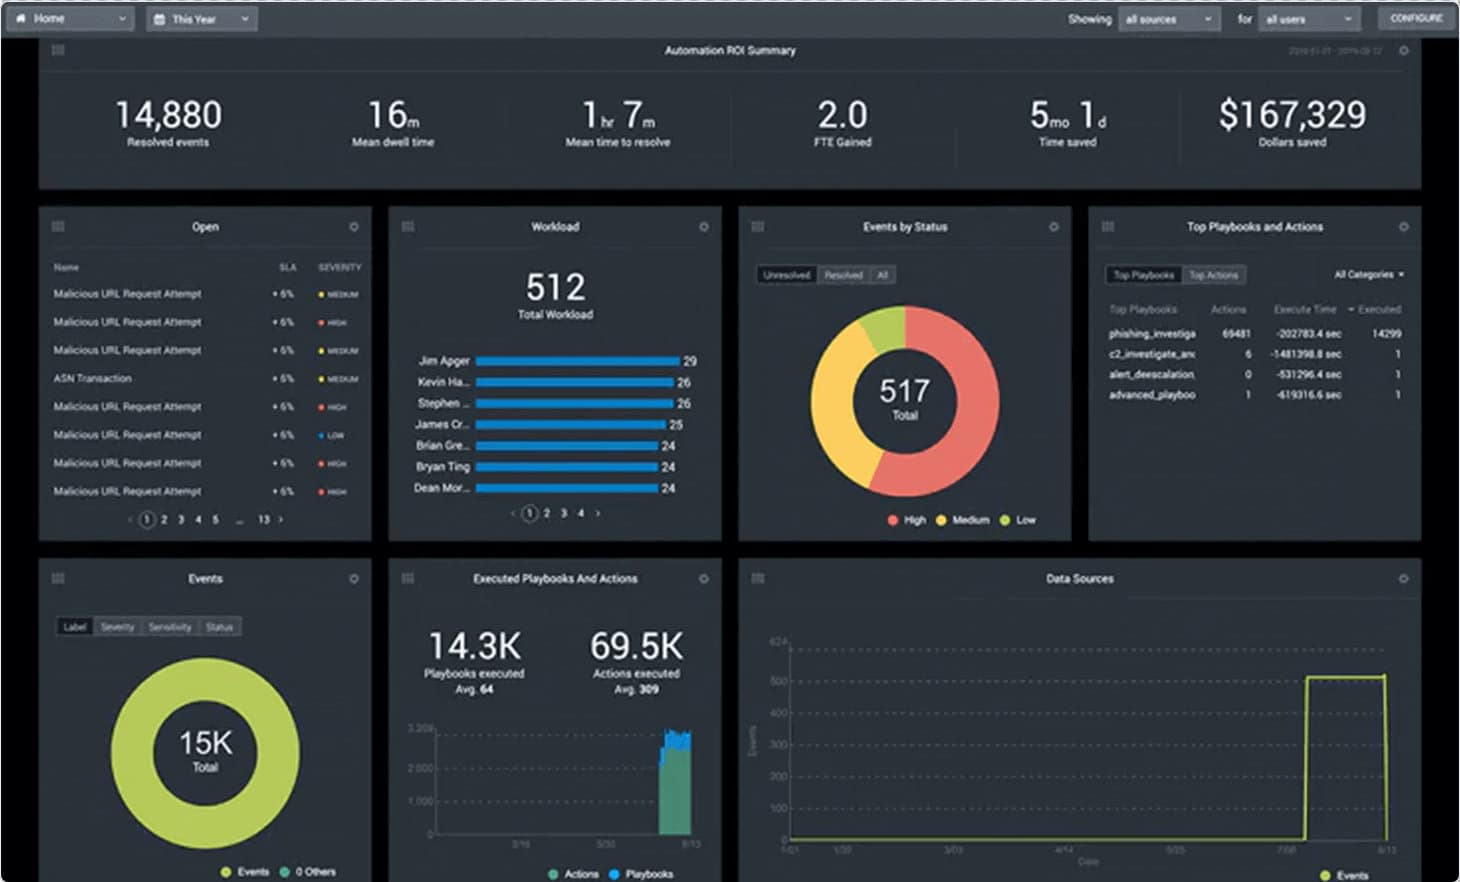Click the home icon in top bar
The height and width of the screenshot is (882, 1460).
(20, 18)
